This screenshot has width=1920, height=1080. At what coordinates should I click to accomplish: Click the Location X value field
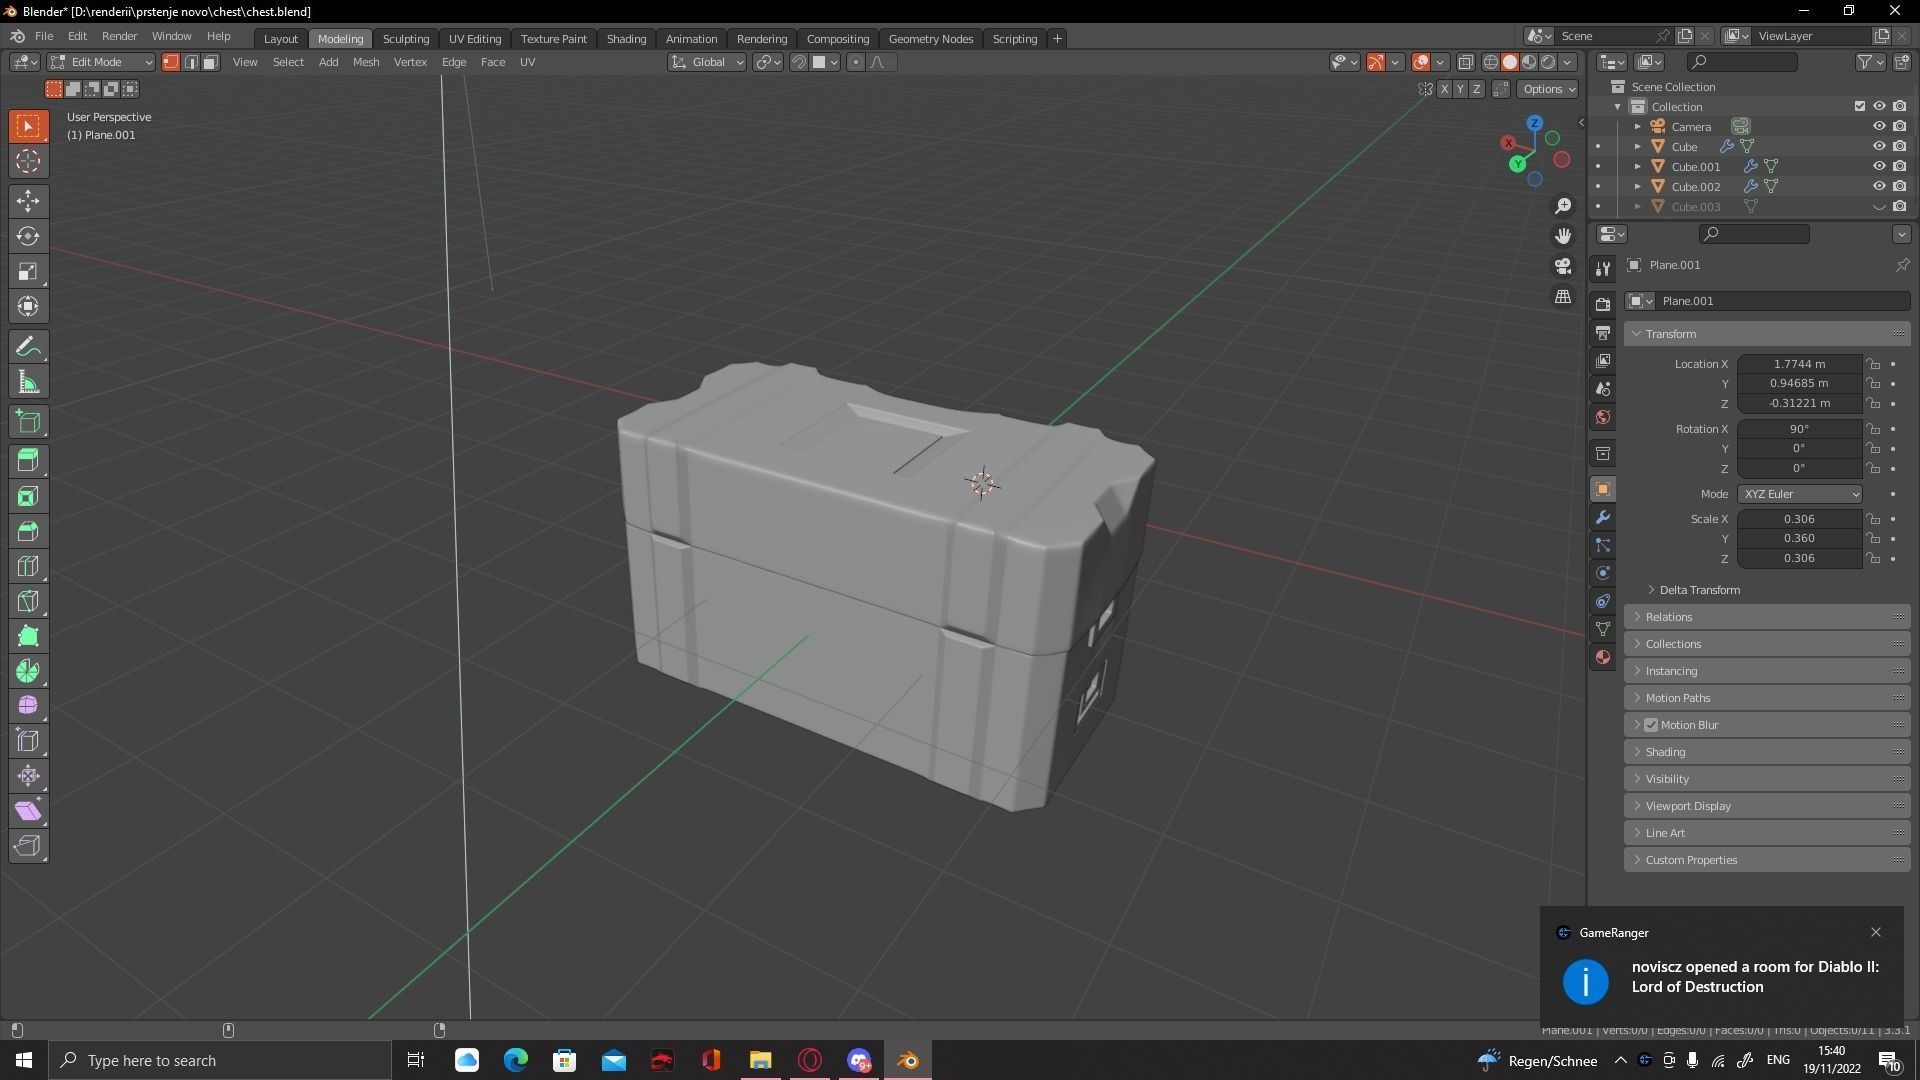pyautogui.click(x=1799, y=364)
